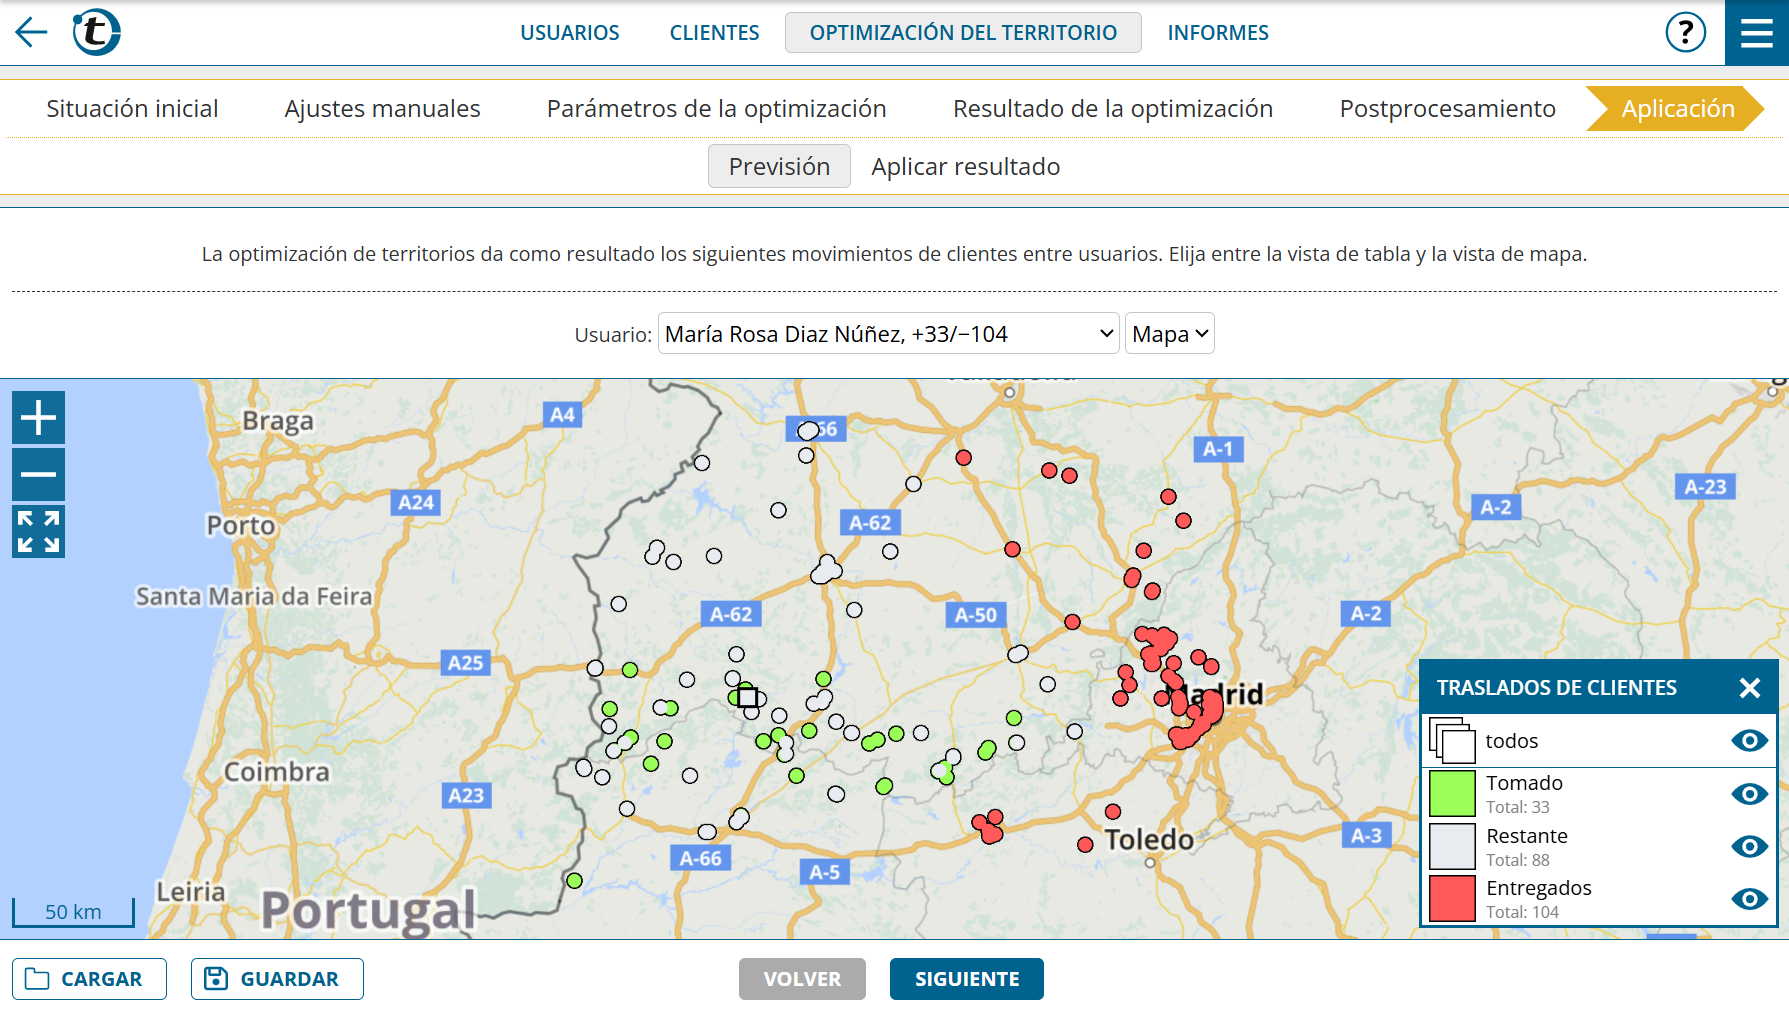Open the help question mark icon
The image size is (1789, 1013).
pyautogui.click(x=1685, y=32)
